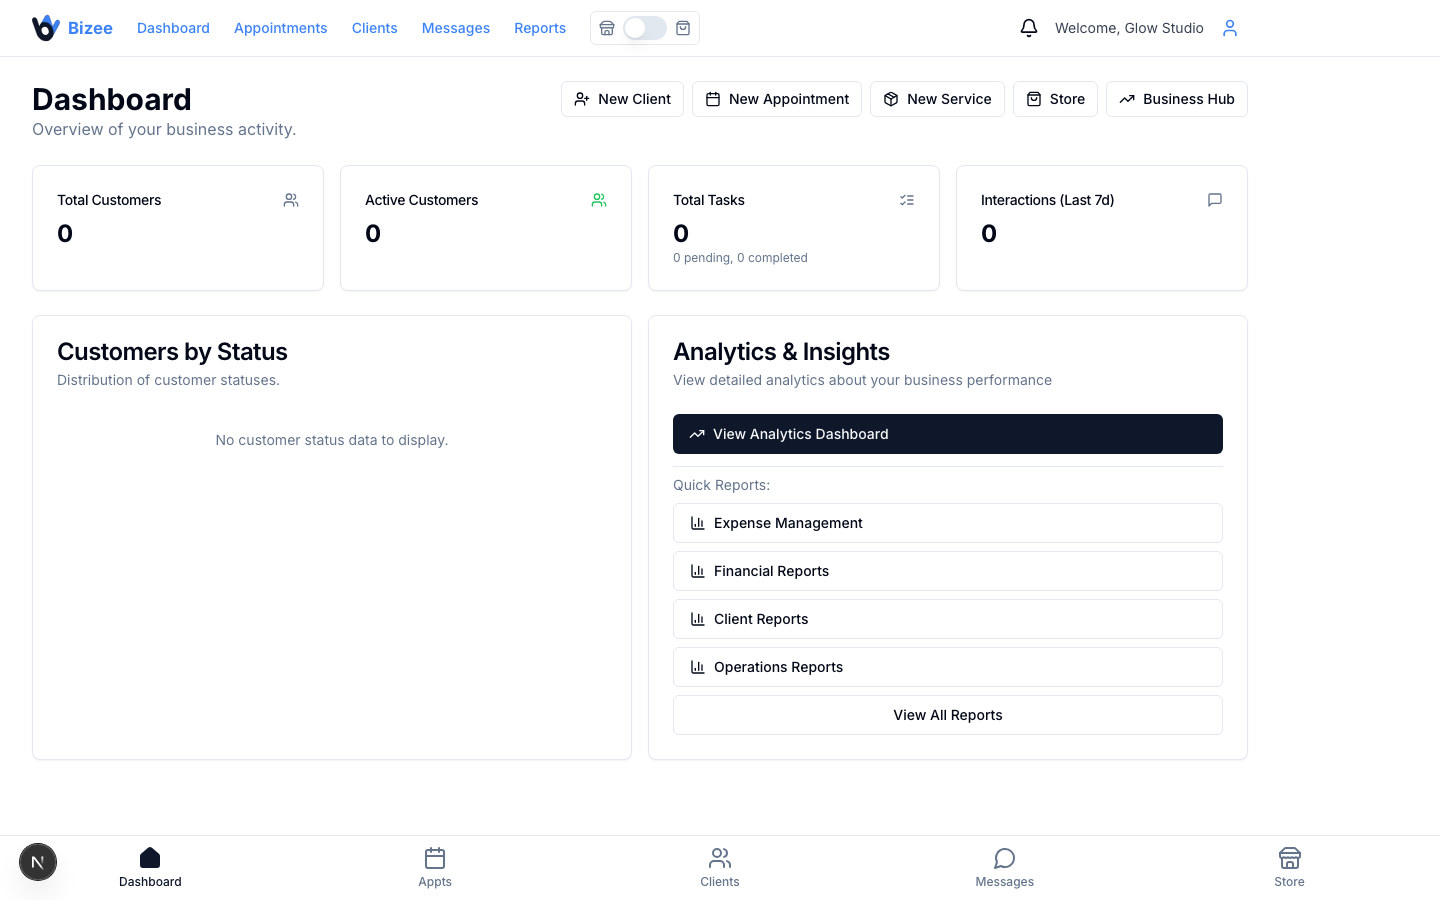Click the shopping bag icon right of the toggle
This screenshot has width=1440, height=900.
[683, 28]
